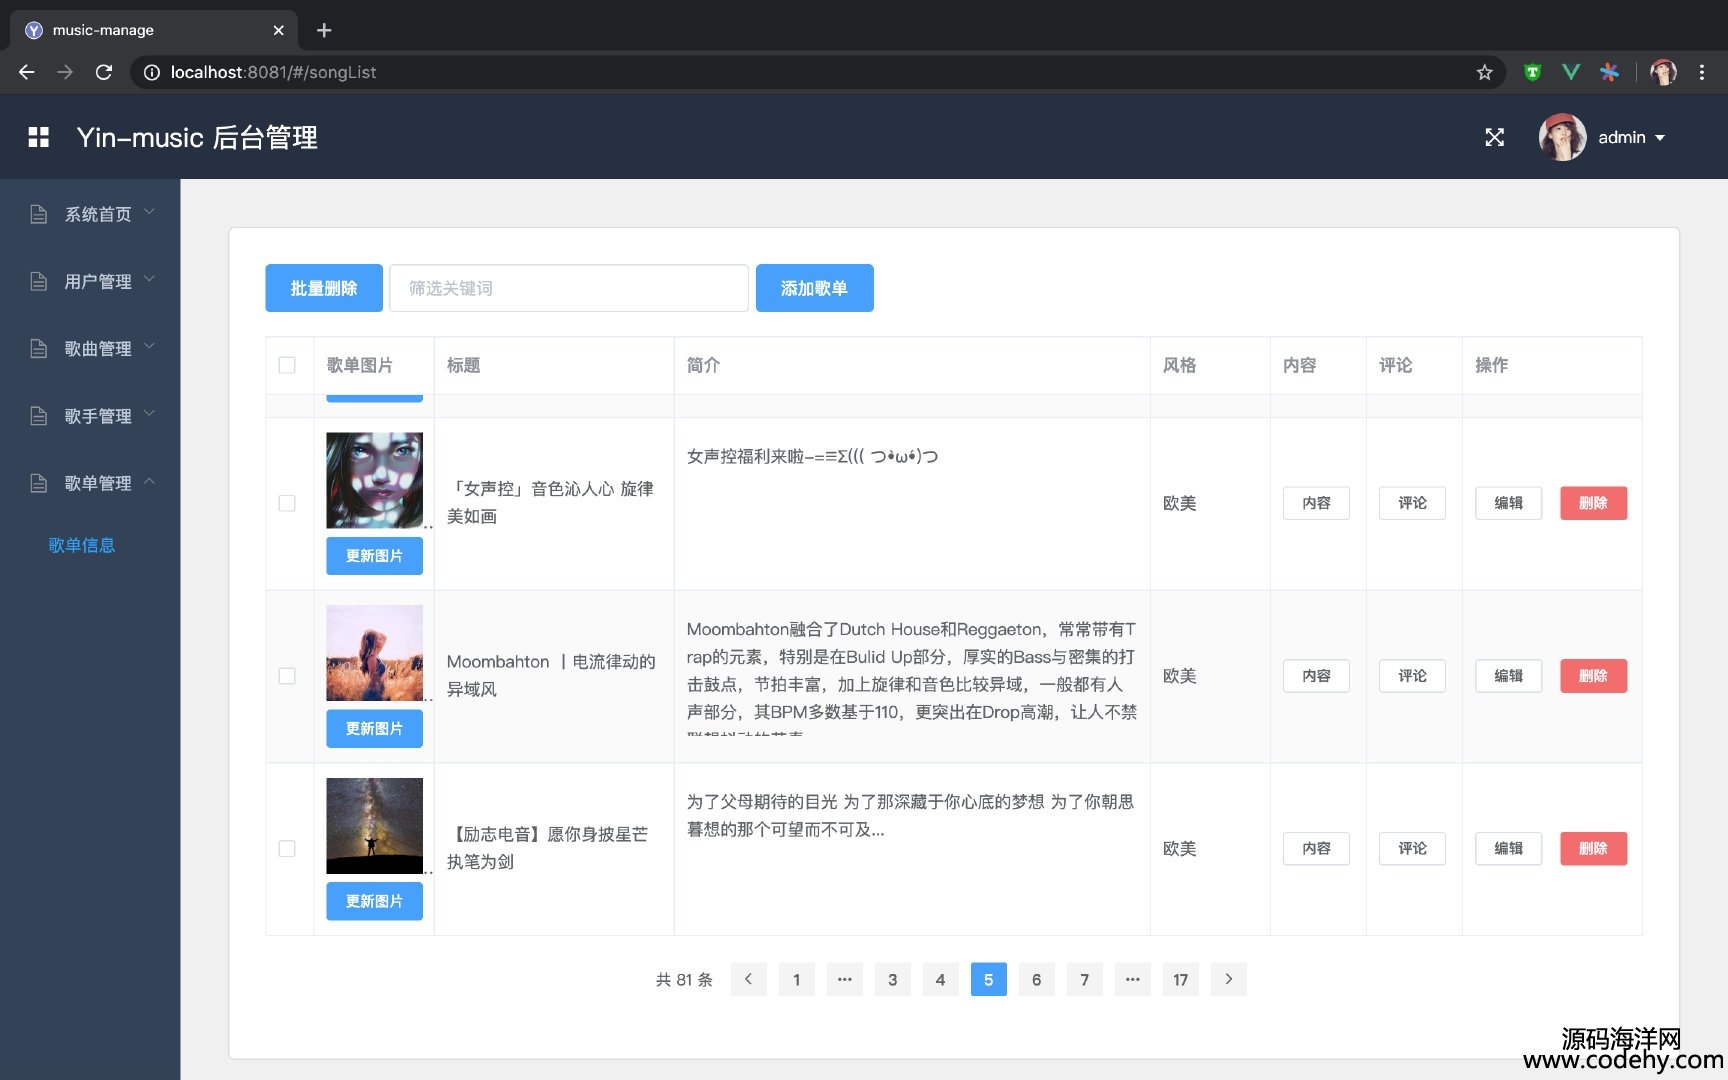Open the 歌曲管理 menu label
Image resolution: width=1728 pixels, height=1080 pixels.
(x=98, y=348)
